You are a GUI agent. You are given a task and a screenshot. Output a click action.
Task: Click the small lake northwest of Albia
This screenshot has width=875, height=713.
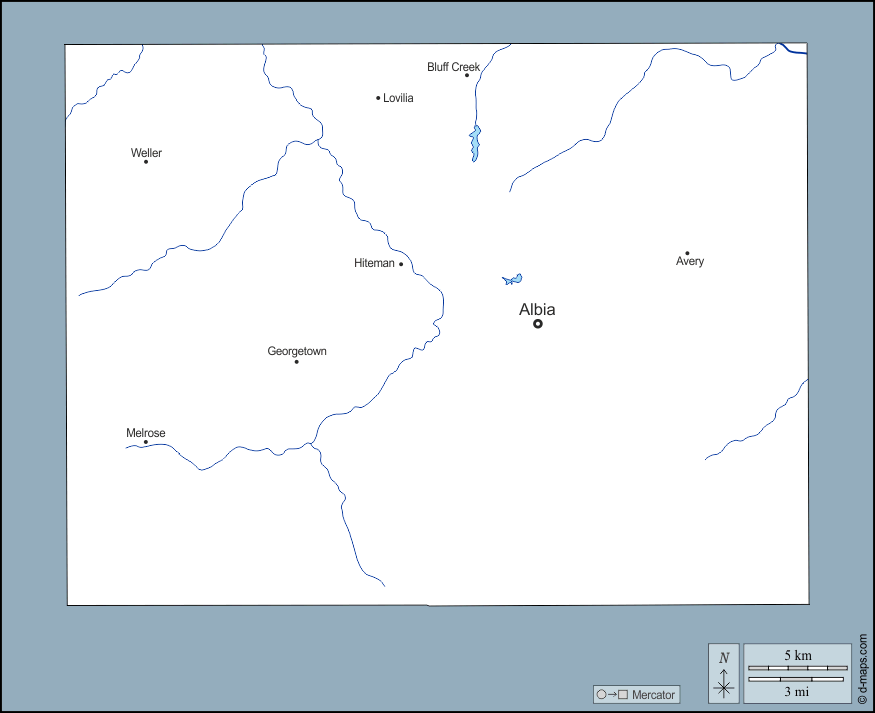coord(512,280)
